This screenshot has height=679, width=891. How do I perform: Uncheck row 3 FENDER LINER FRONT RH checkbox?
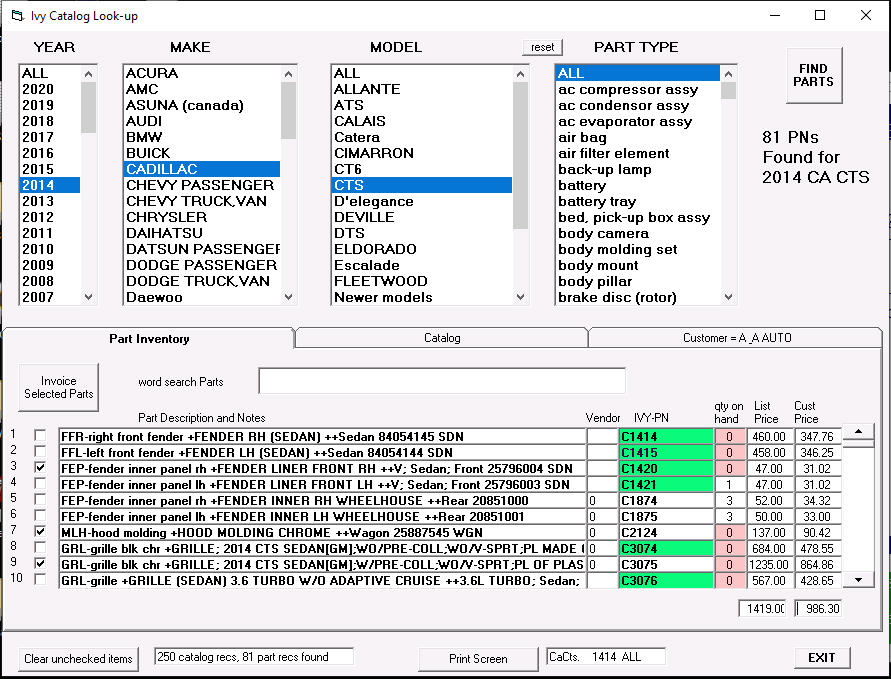point(40,468)
